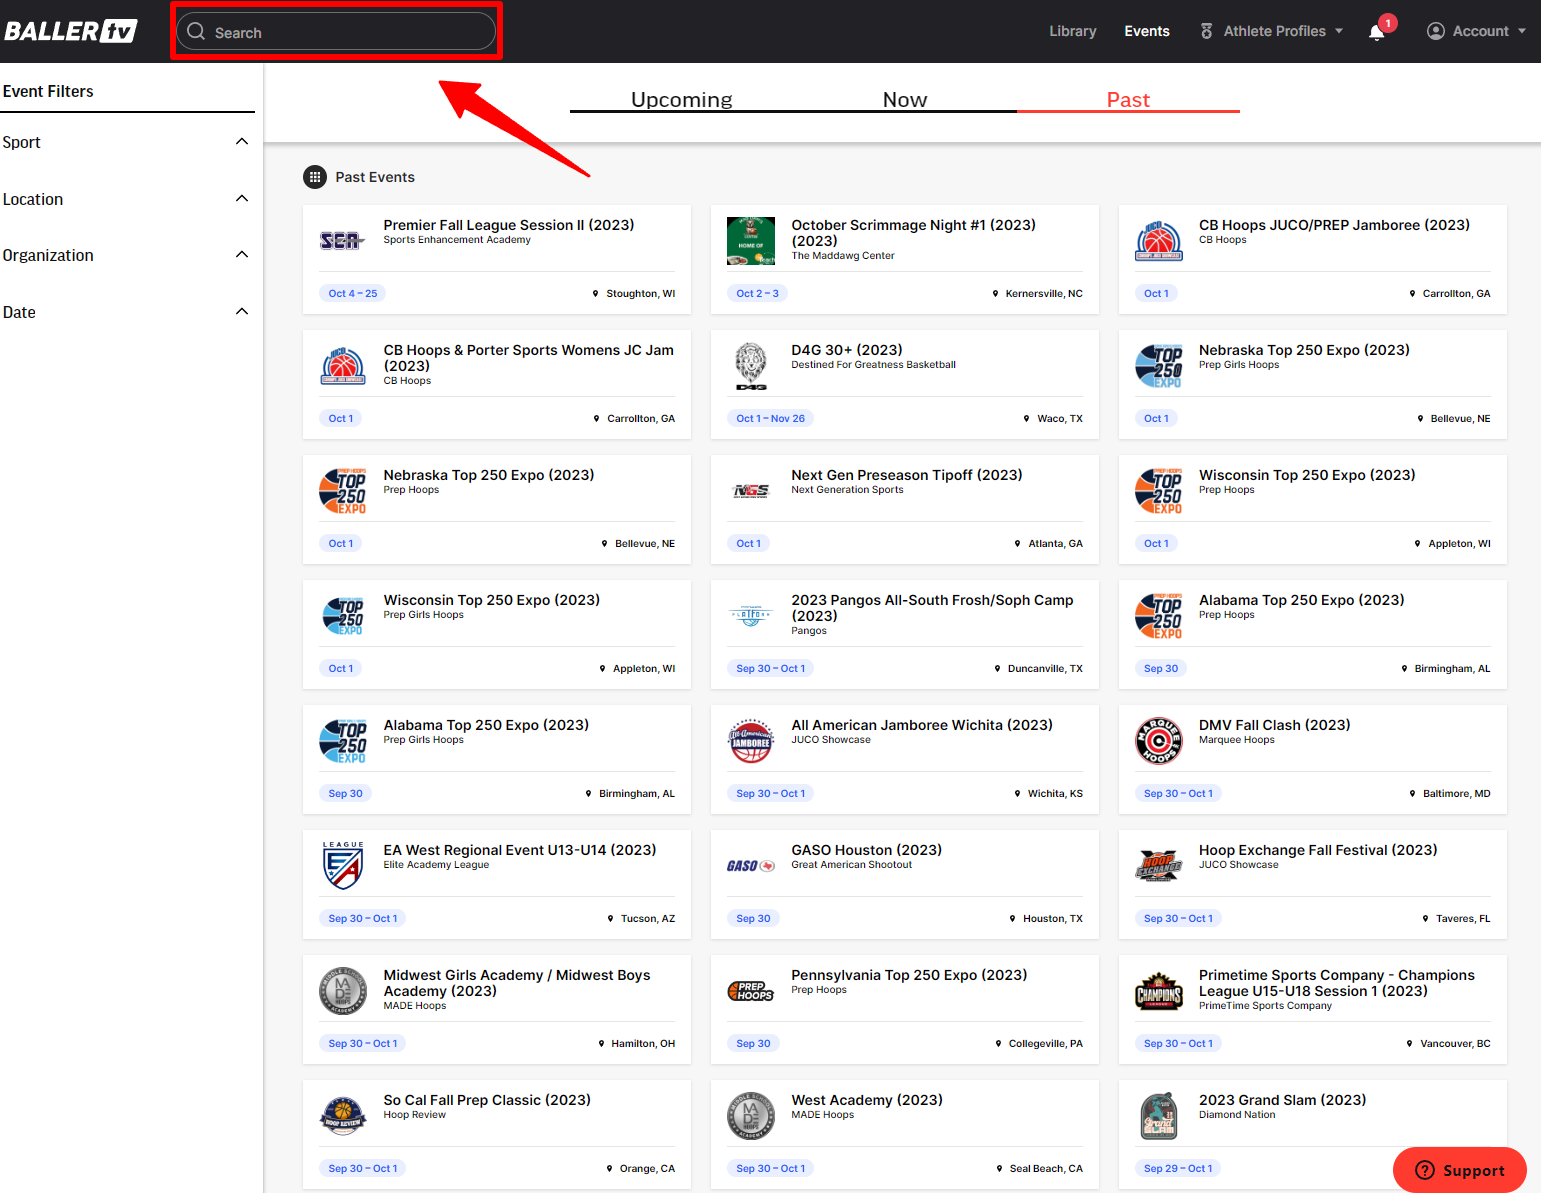The height and width of the screenshot is (1193, 1541).
Task: Open the Library page link
Action: (1072, 31)
